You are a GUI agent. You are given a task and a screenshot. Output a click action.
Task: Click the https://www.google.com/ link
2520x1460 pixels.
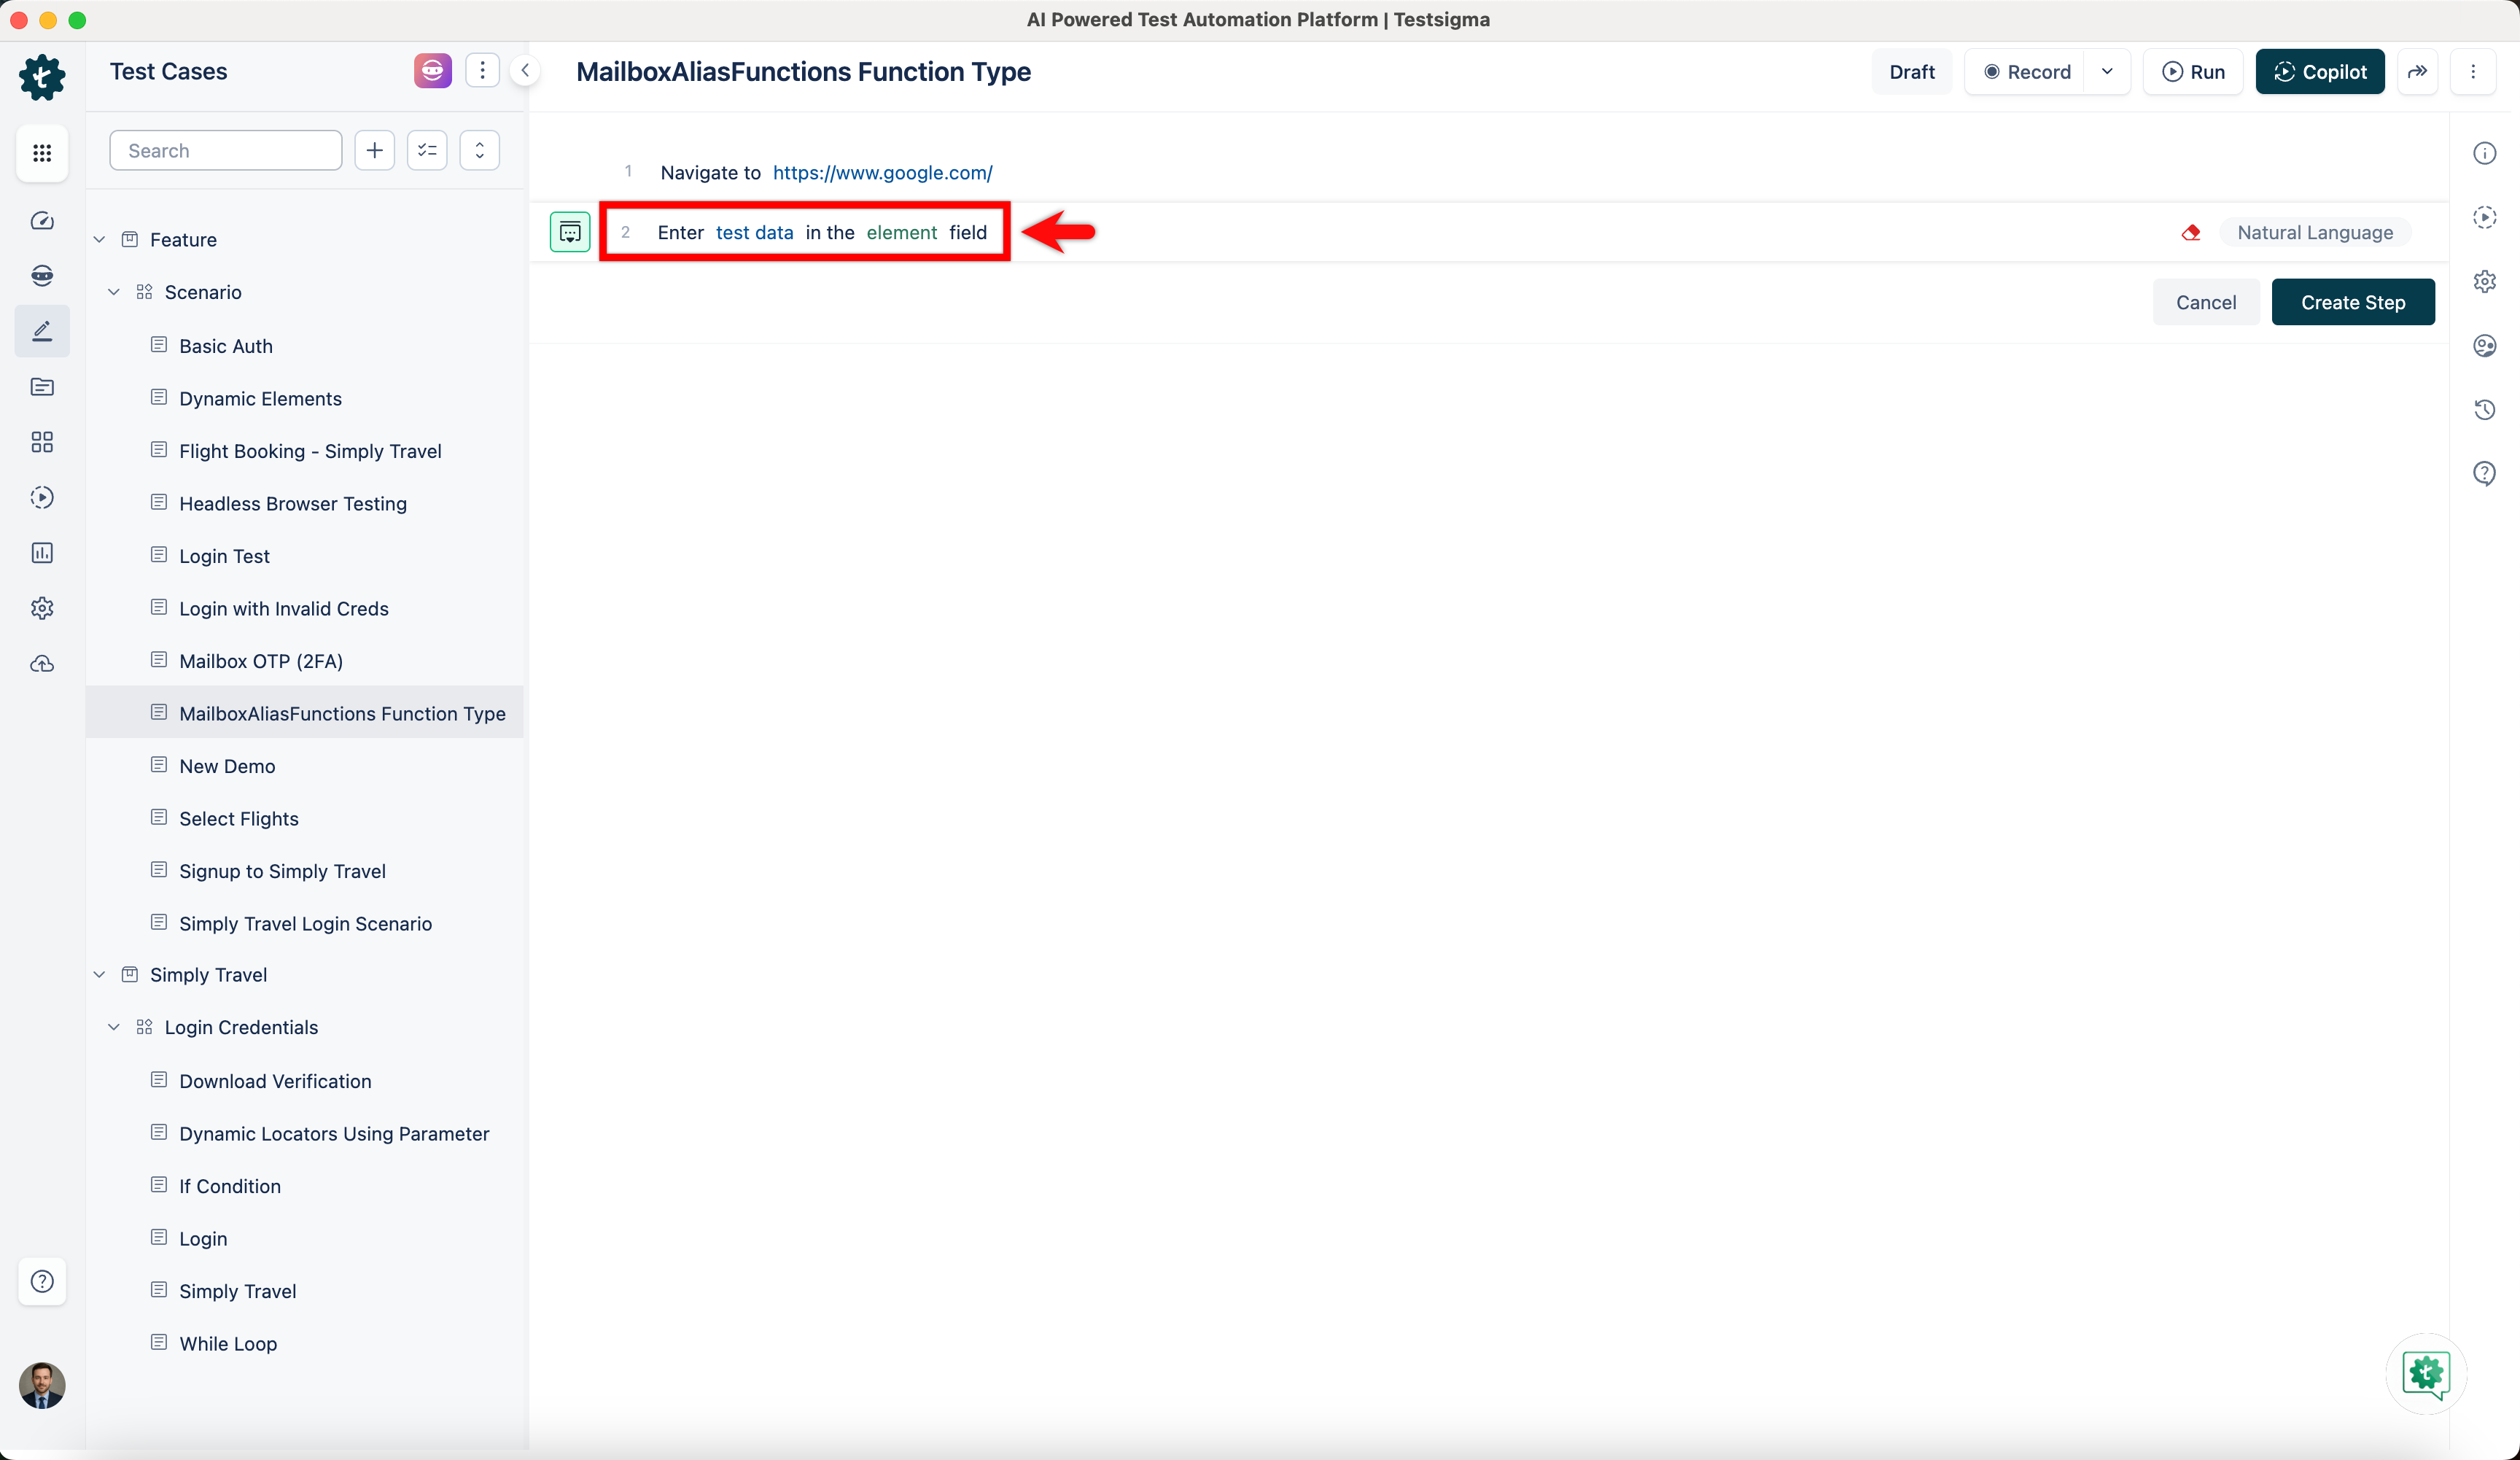pos(882,173)
